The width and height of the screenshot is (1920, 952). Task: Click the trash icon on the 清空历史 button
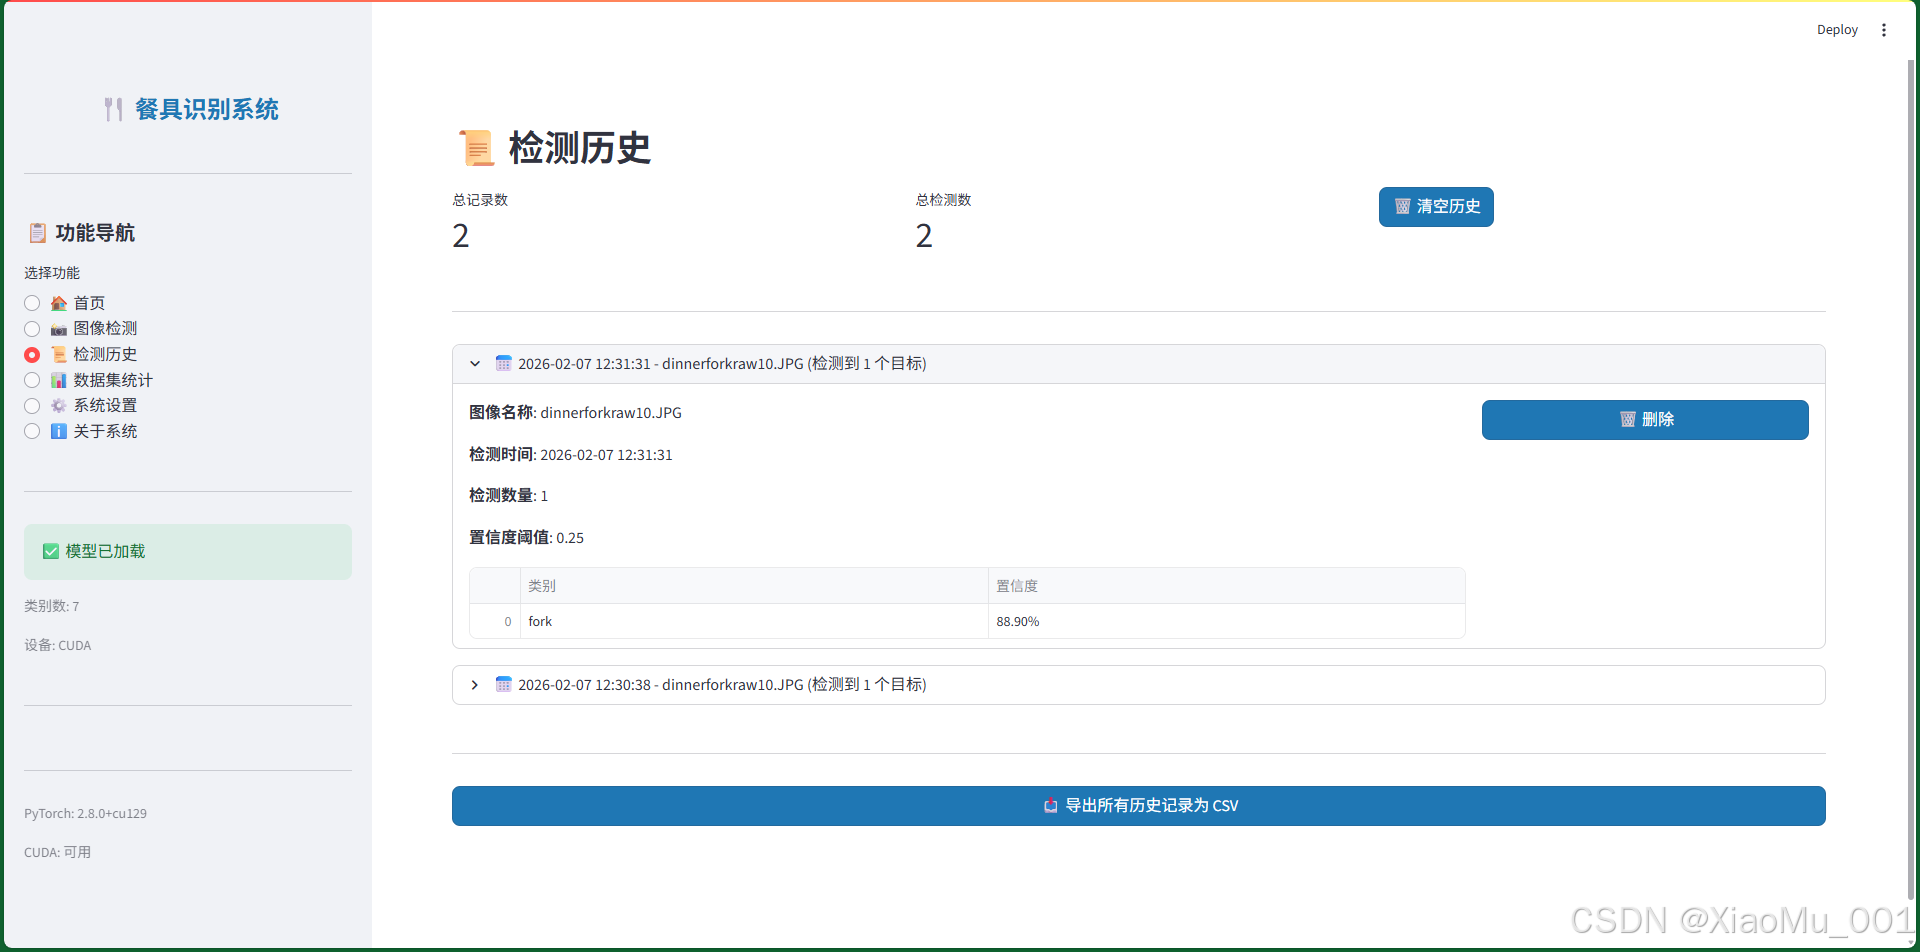(x=1402, y=207)
